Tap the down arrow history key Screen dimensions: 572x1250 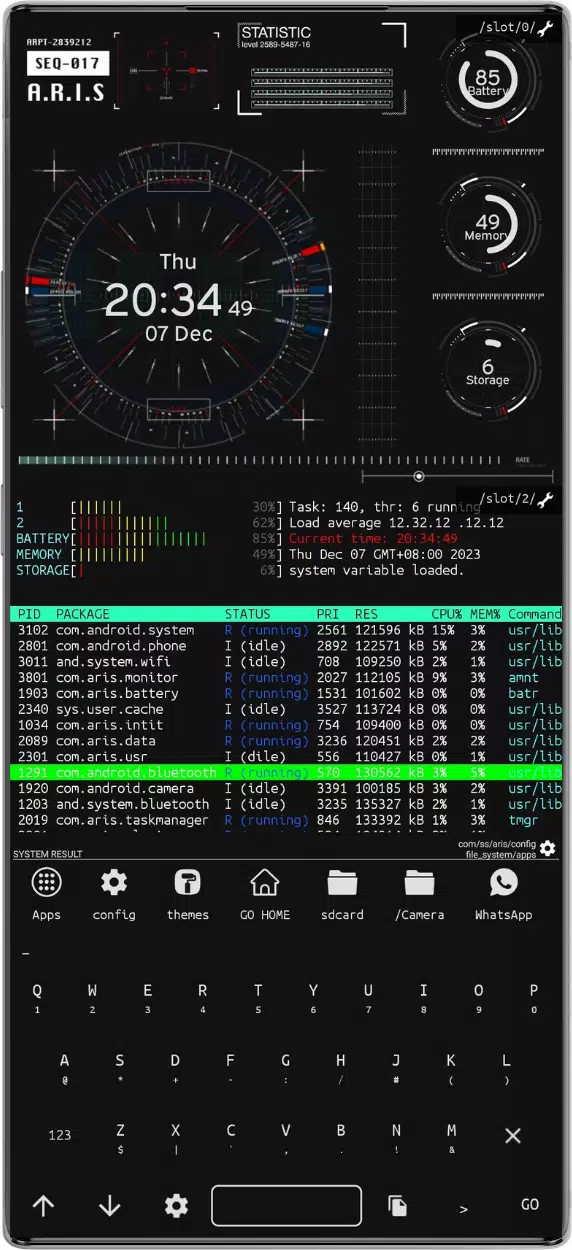coord(110,1206)
